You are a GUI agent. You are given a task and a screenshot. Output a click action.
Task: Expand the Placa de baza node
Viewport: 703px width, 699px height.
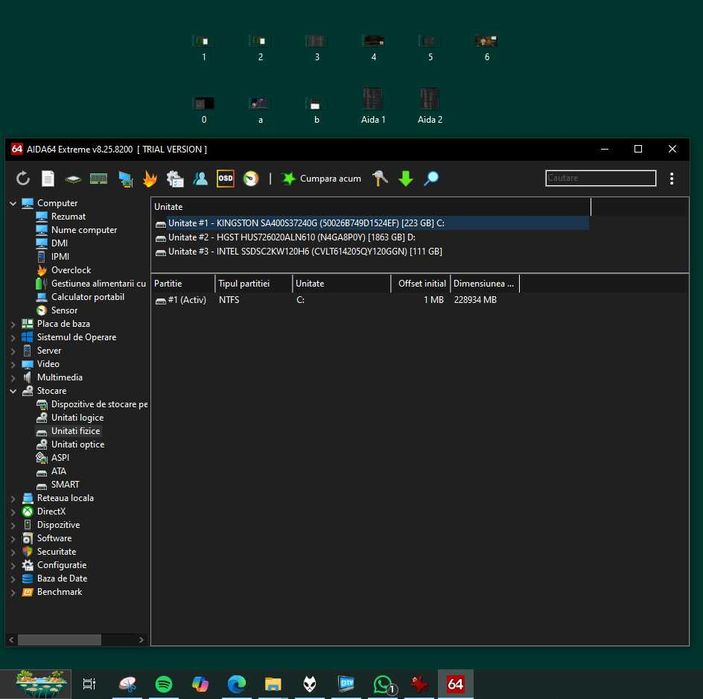[x=13, y=324]
